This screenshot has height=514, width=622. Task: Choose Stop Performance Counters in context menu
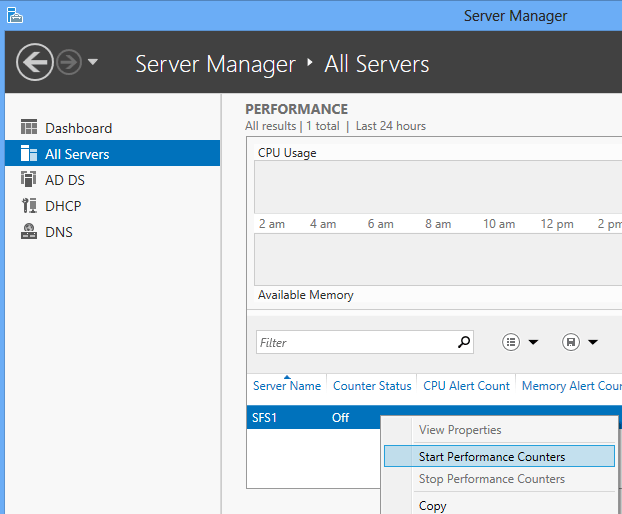click(491, 479)
